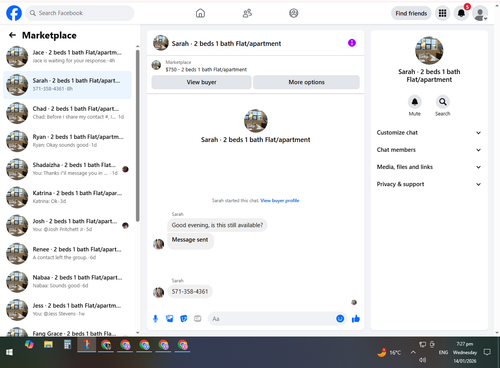The image size is (500, 368).
Task: Open the Home feed icon
Action: (x=200, y=13)
